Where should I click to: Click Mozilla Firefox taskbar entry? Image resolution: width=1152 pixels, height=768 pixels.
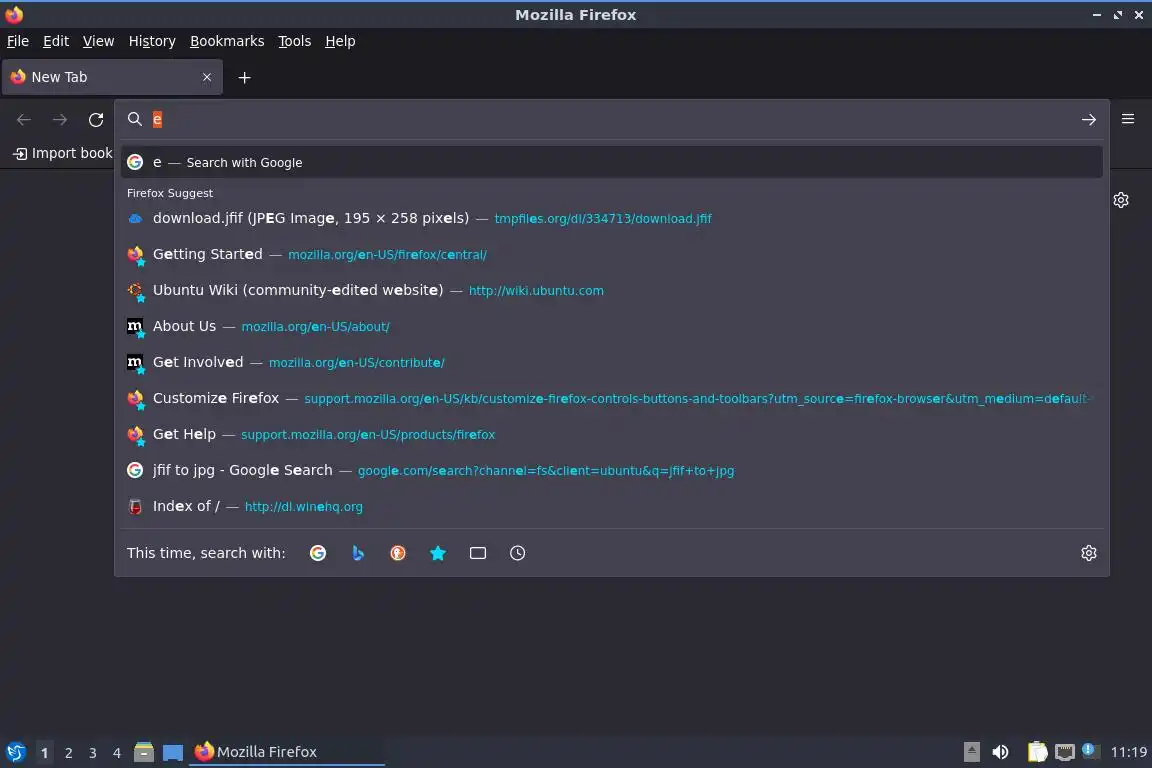pos(287,752)
